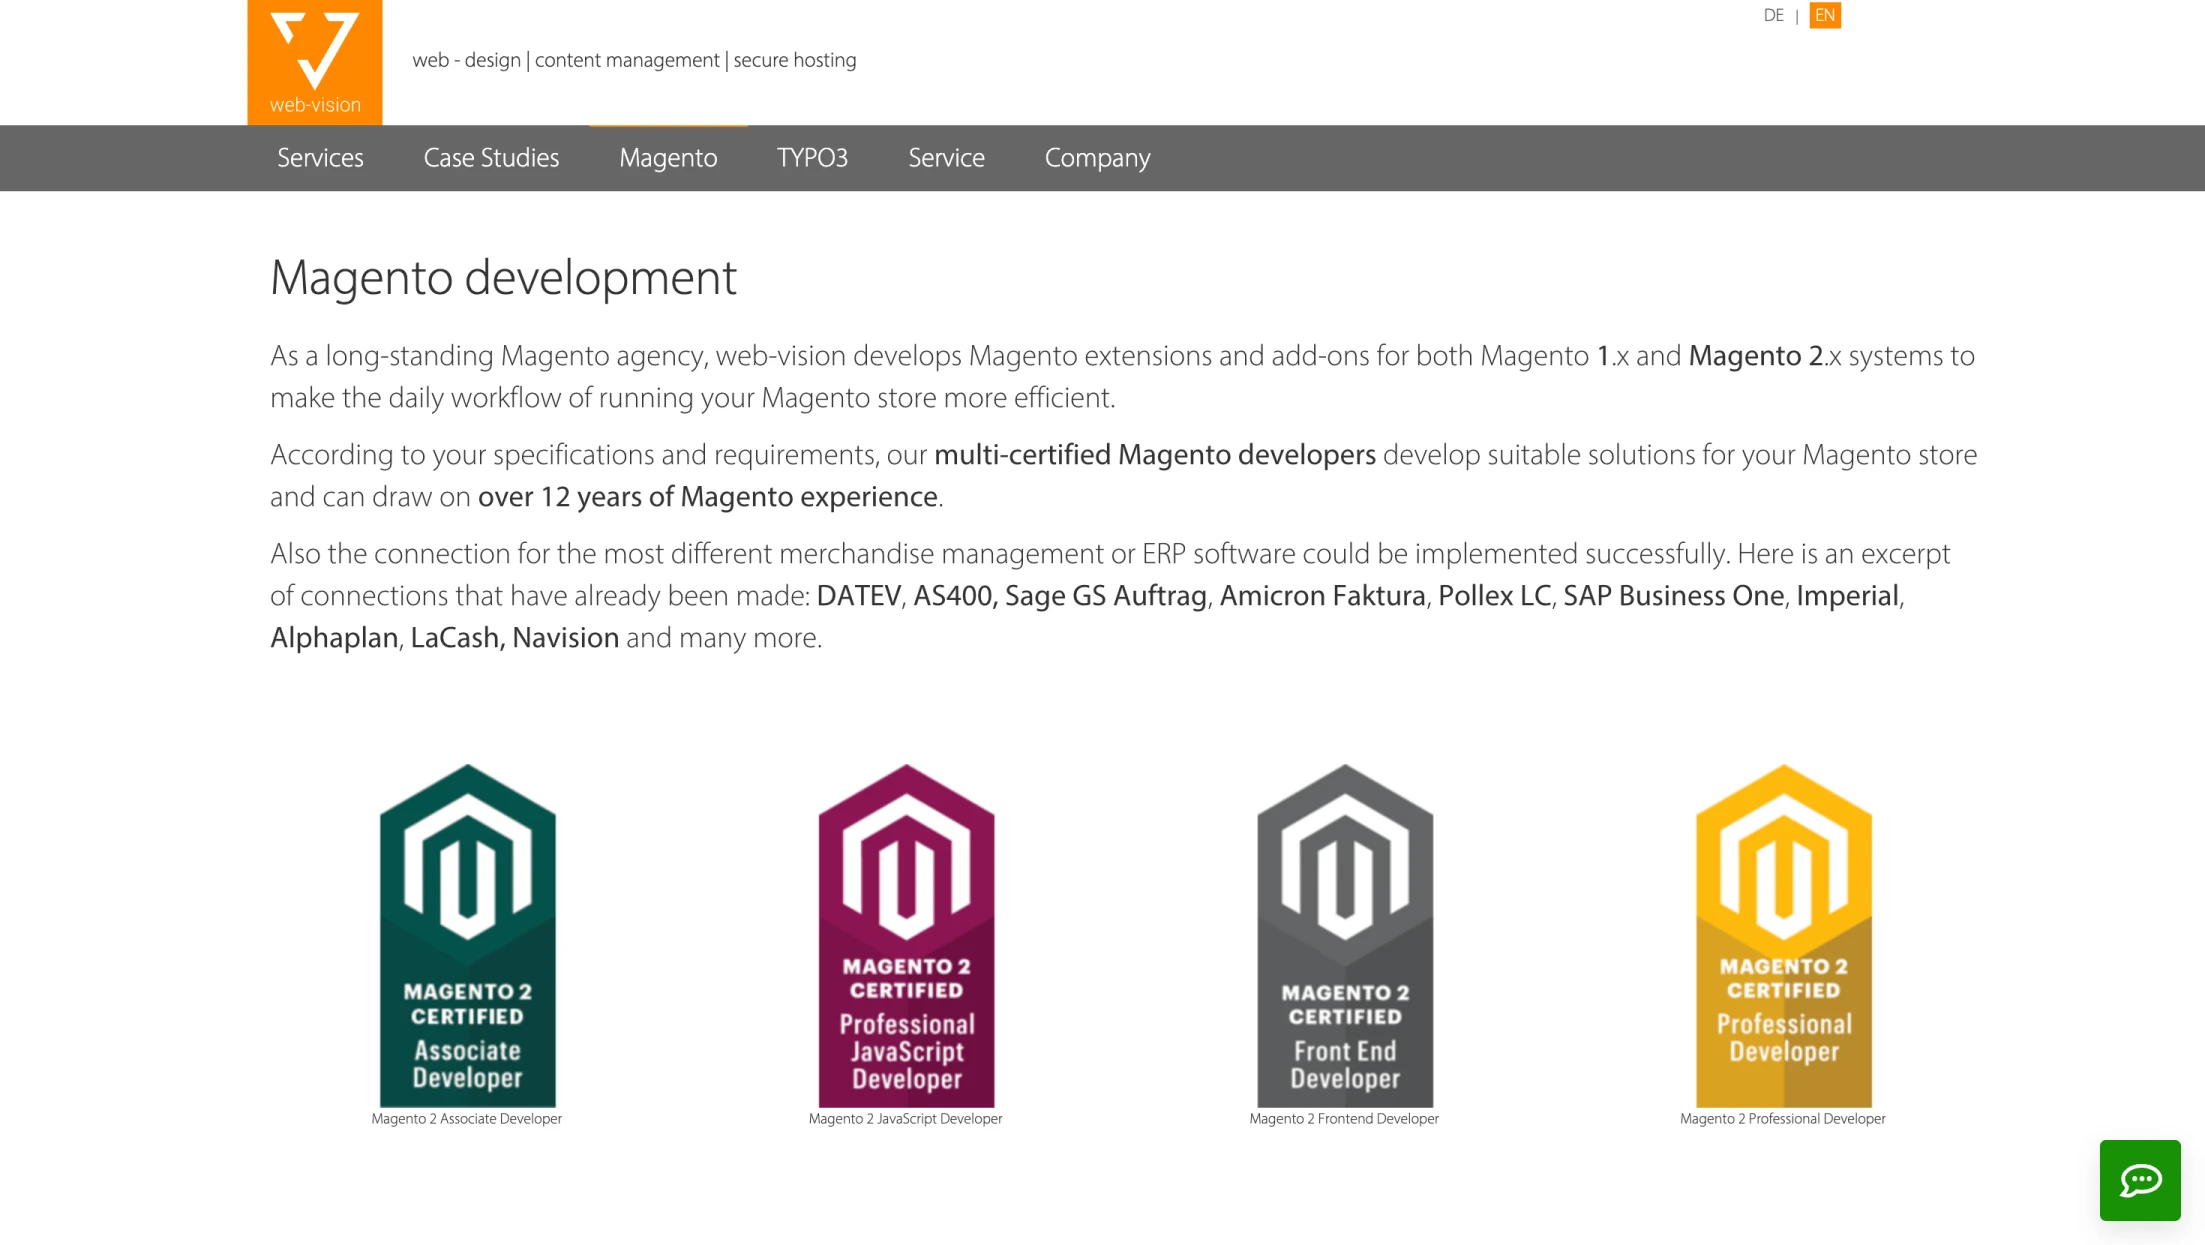
Task: Click the Associate Developer certification badge
Action: click(467, 935)
